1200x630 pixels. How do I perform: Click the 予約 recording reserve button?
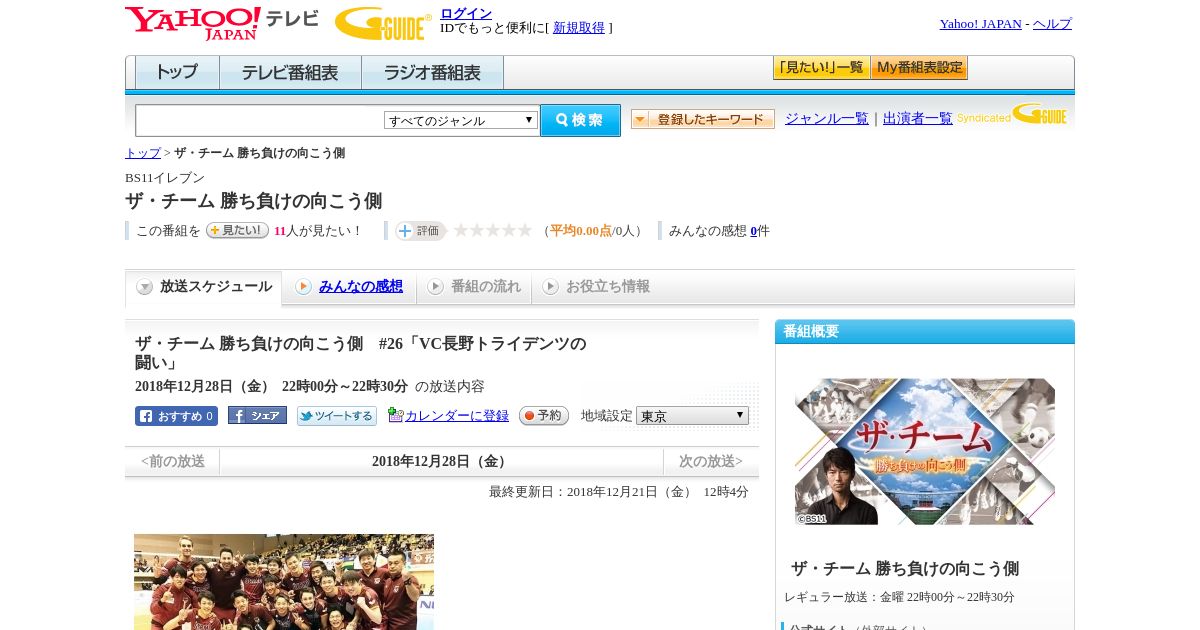(x=544, y=415)
